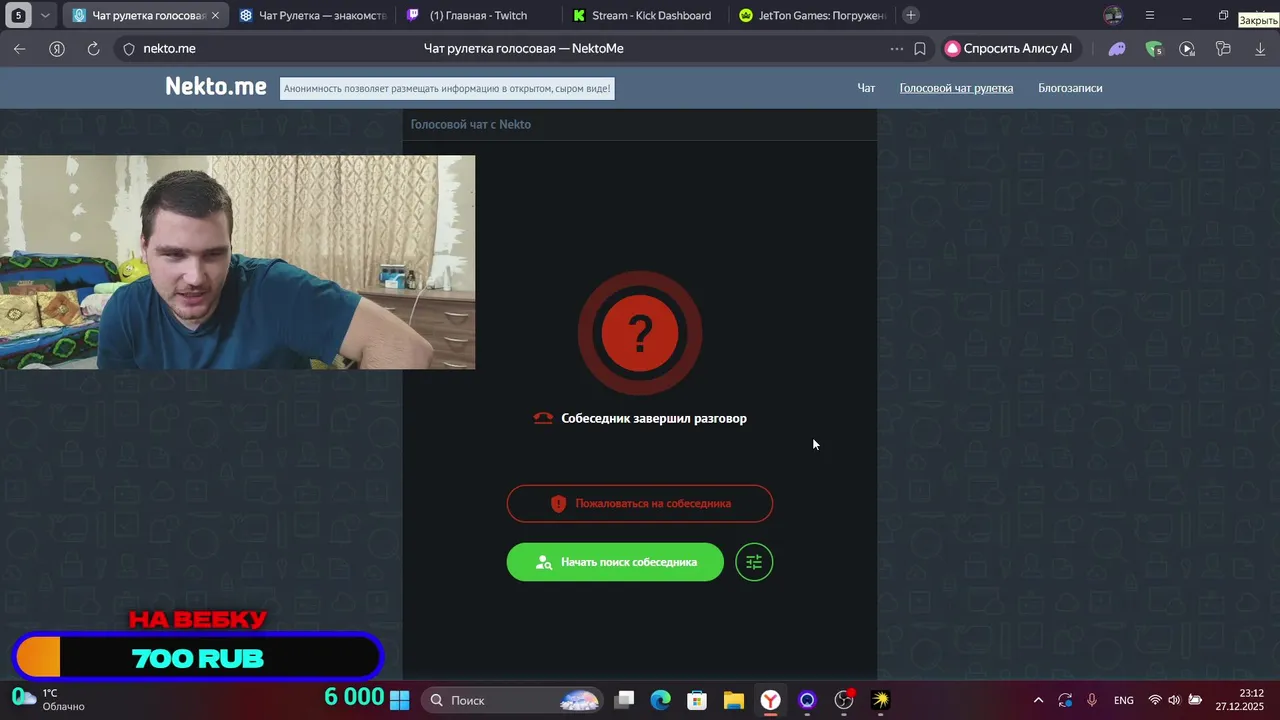Click 'Спросить Алису AI' button
Screen dimensions: 1280x720
click(x=1010, y=48)
